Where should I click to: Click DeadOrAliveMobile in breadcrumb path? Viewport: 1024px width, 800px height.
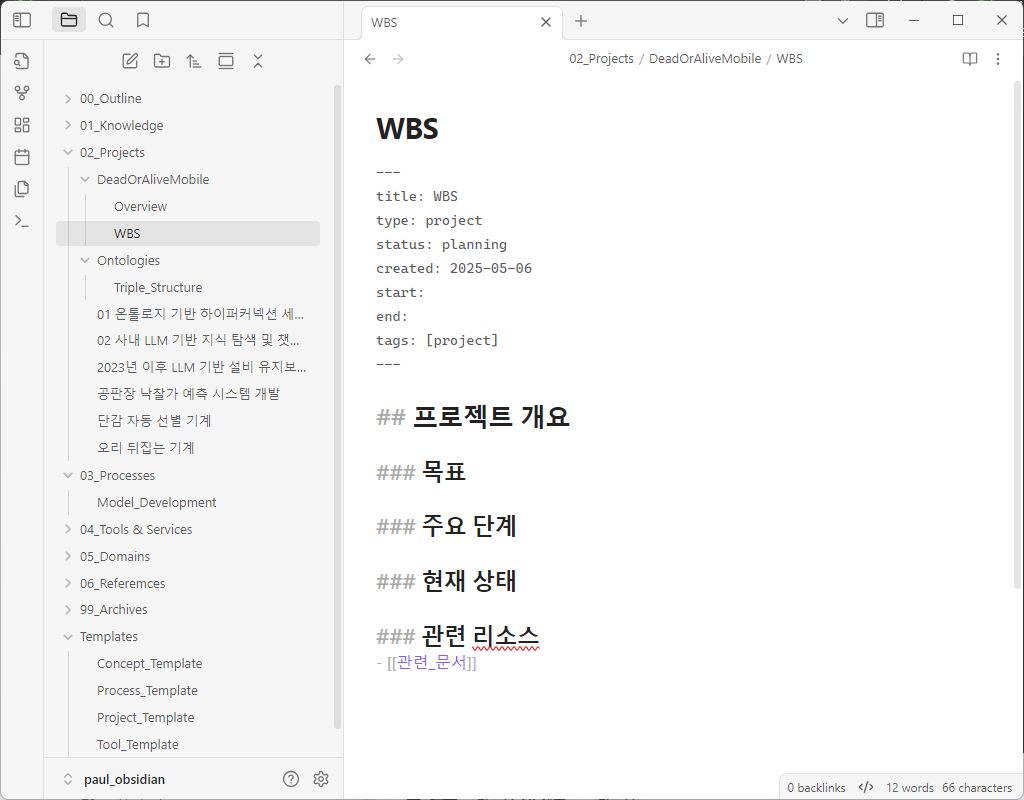(x=705, y=59)
